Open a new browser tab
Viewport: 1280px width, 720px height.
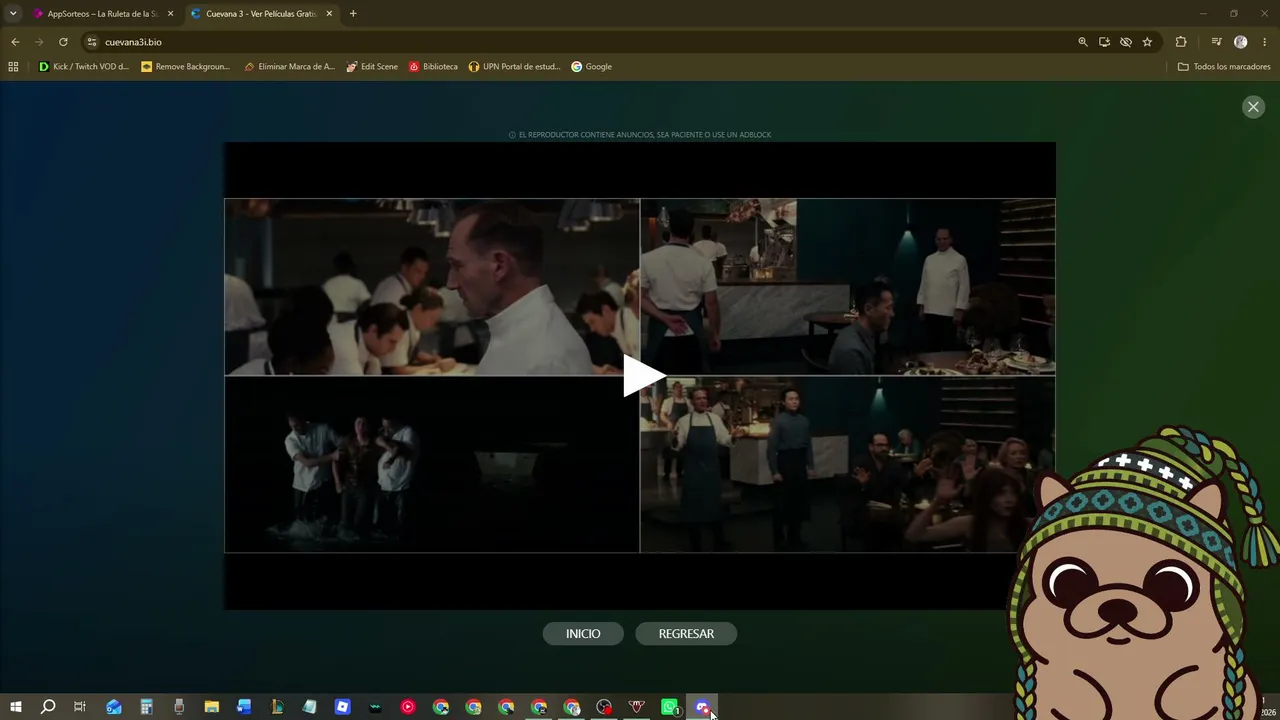tap(353, 14)
